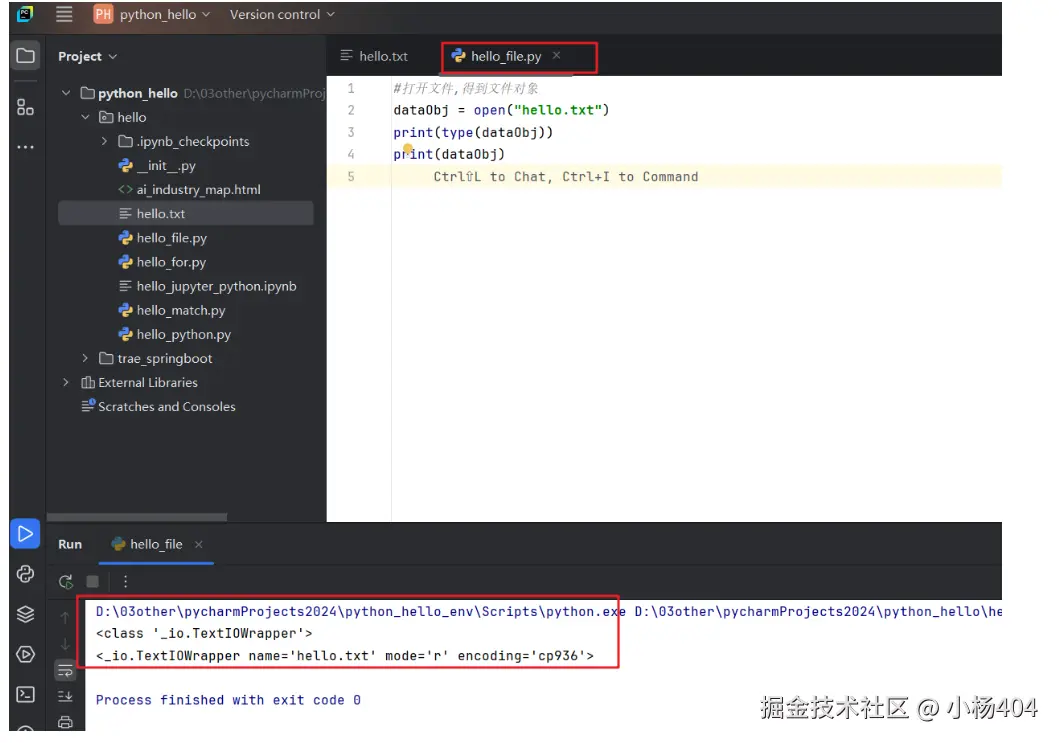Open the Project tool window folder icon
The height and width of the screenshot is (743, 1059).
26,55
